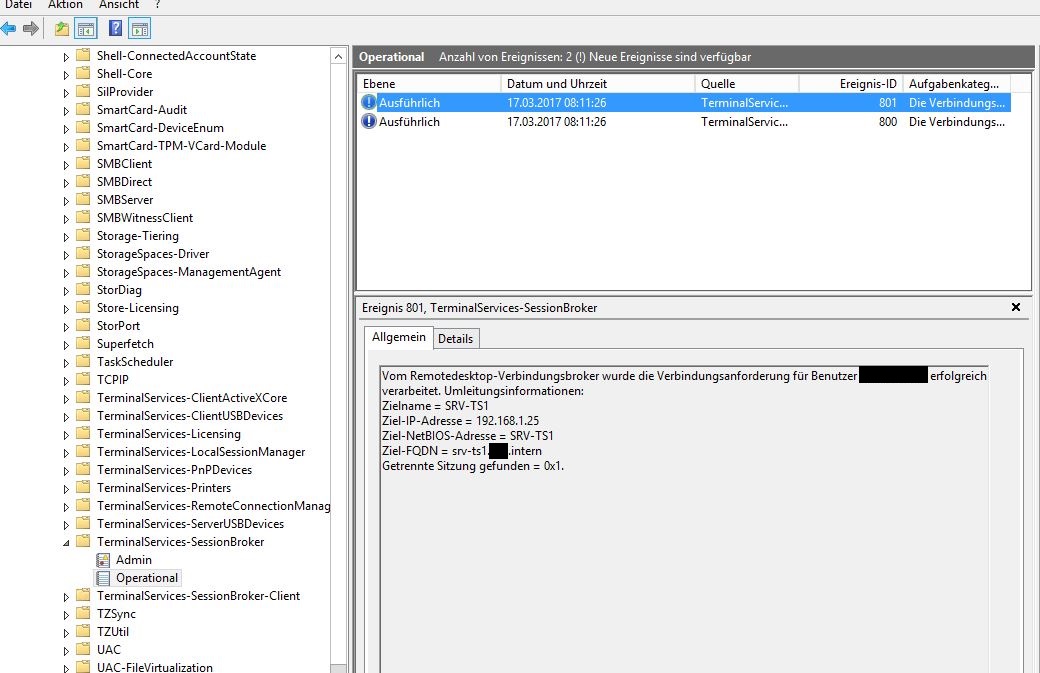
Task: Expand the TaskScheduler tree node
Action: [x=67, y=362]
